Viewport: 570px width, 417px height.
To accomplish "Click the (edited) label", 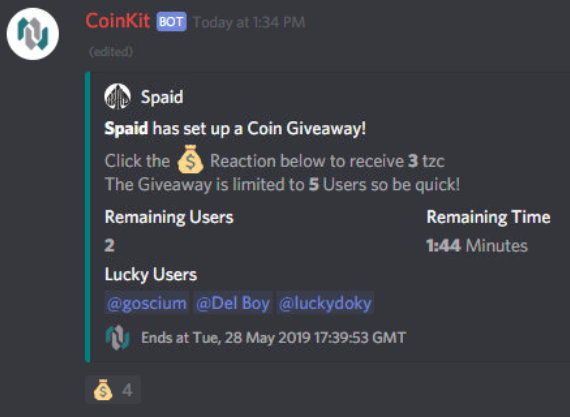I will coord(111,52).
